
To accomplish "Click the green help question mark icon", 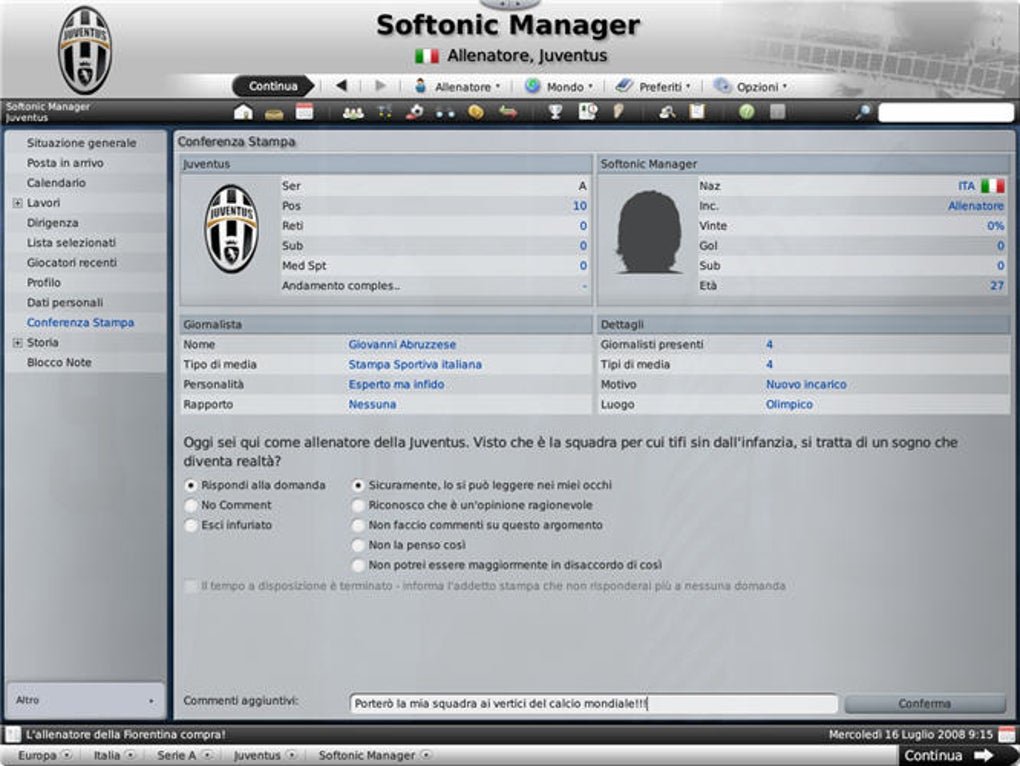I will pyautogui.click(x=747, y=112).
